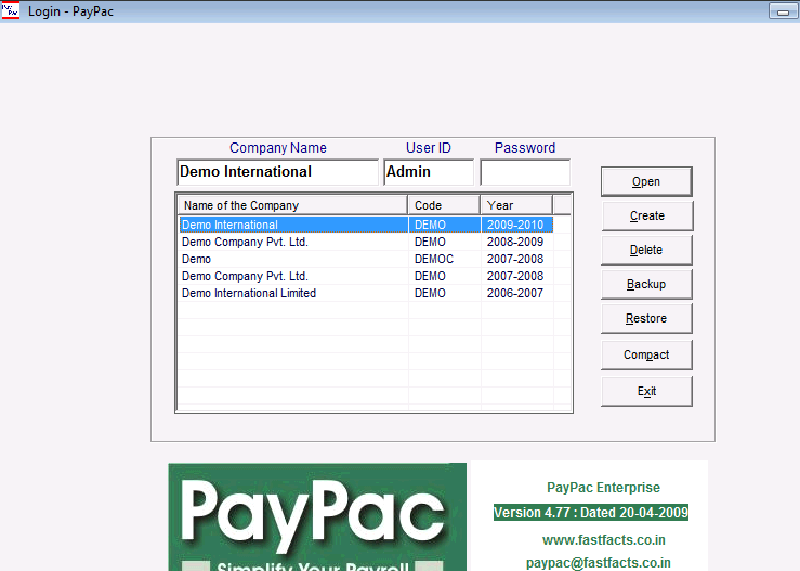Viewport: 800px width, 571px height.
Task: Sort by Name of the Company header
Action: 293,205
